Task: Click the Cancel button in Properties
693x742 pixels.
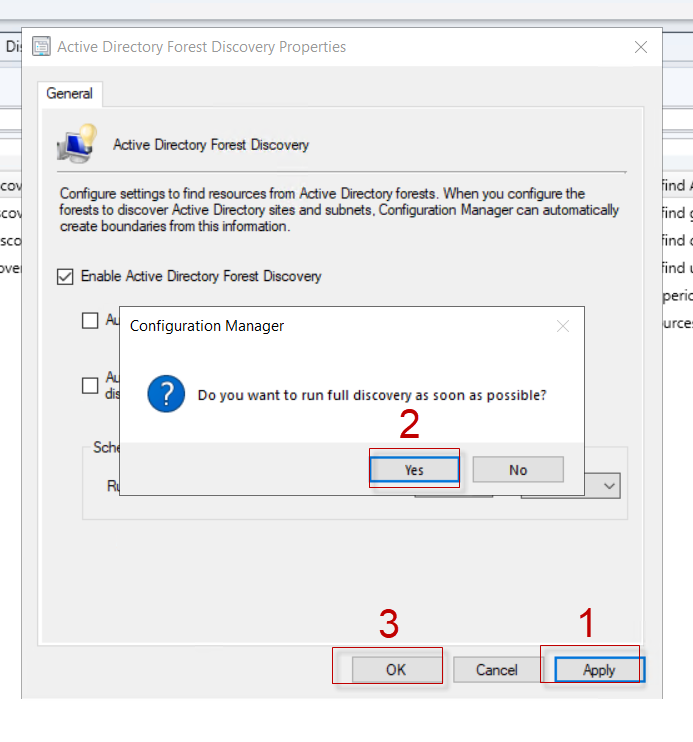Action: 497,670
